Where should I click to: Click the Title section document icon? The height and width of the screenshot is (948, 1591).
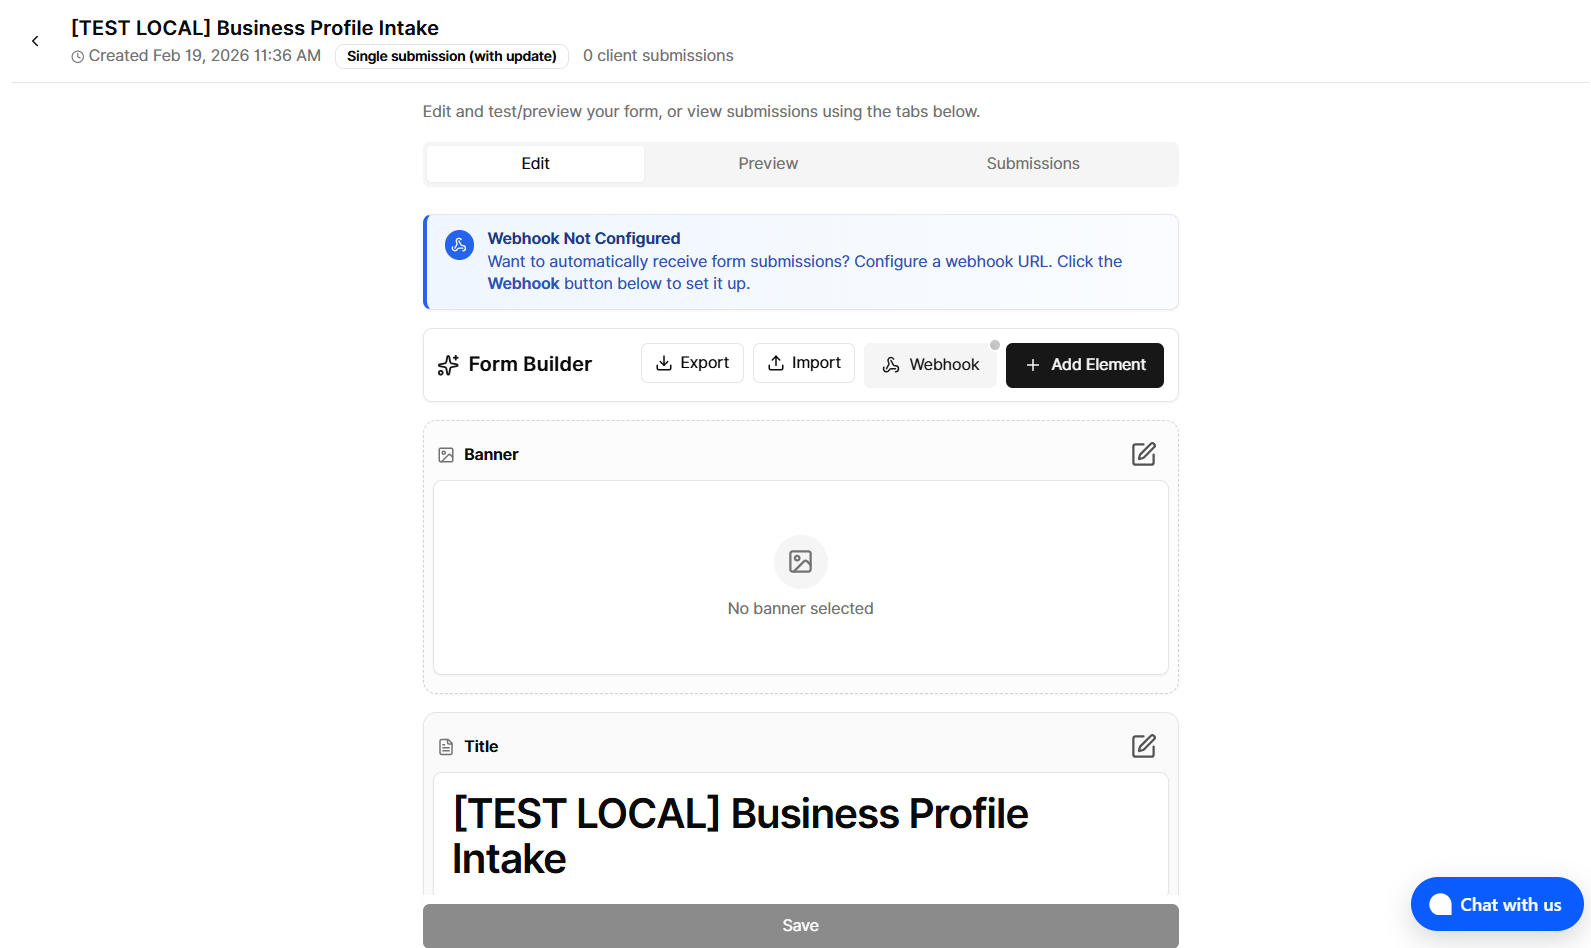pyautogui.click(x=446, y=747)
